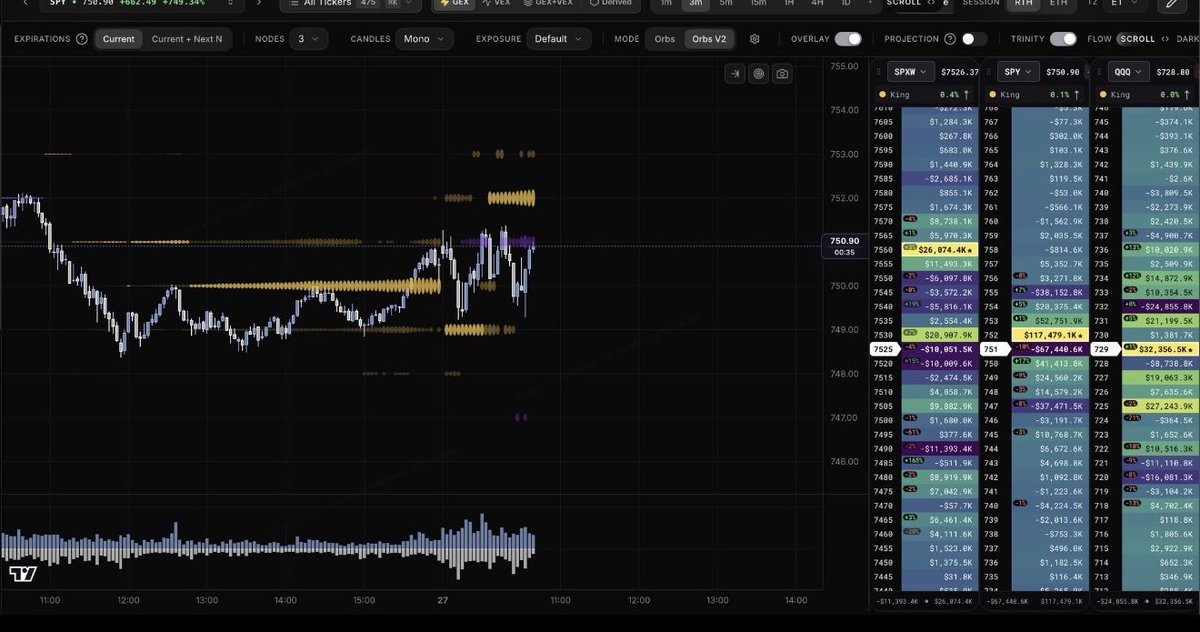Select RTH session
Image resolution: width=1200 pixels, height=632 pixels.
(x=1024, y=3)
